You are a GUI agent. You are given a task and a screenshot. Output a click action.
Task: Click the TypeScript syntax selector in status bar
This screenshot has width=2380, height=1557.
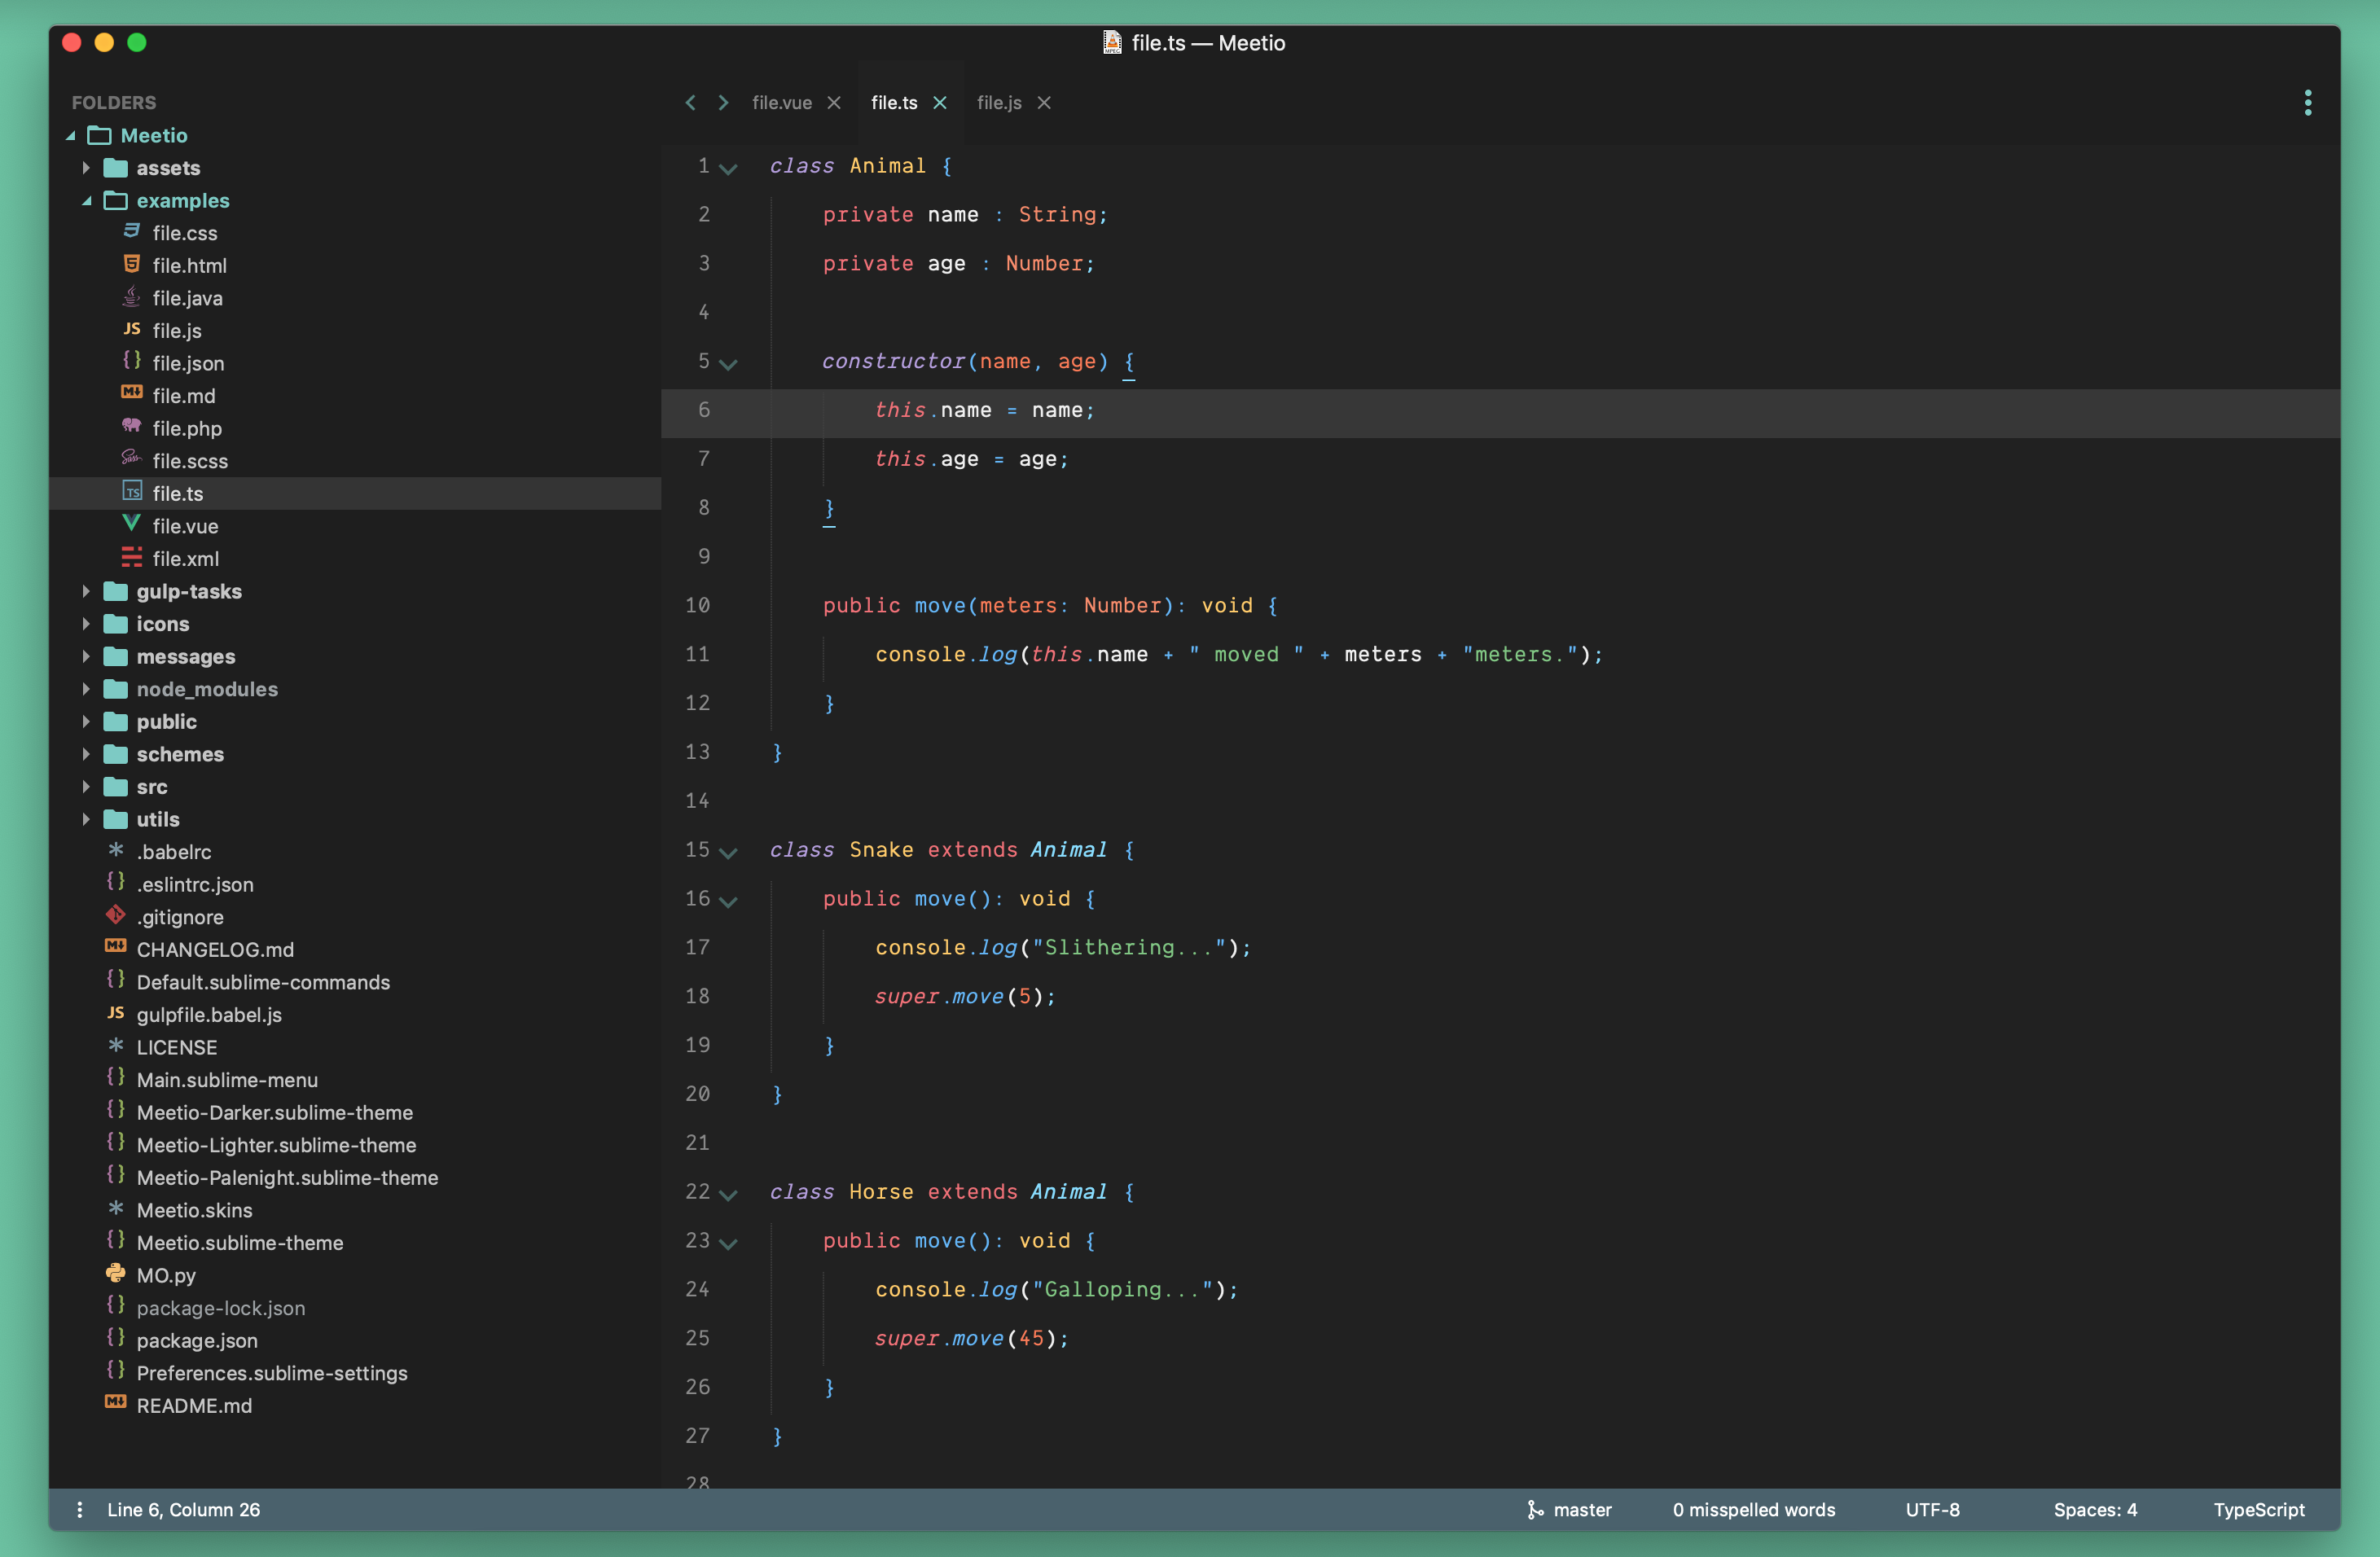tap(2258, 1509)
